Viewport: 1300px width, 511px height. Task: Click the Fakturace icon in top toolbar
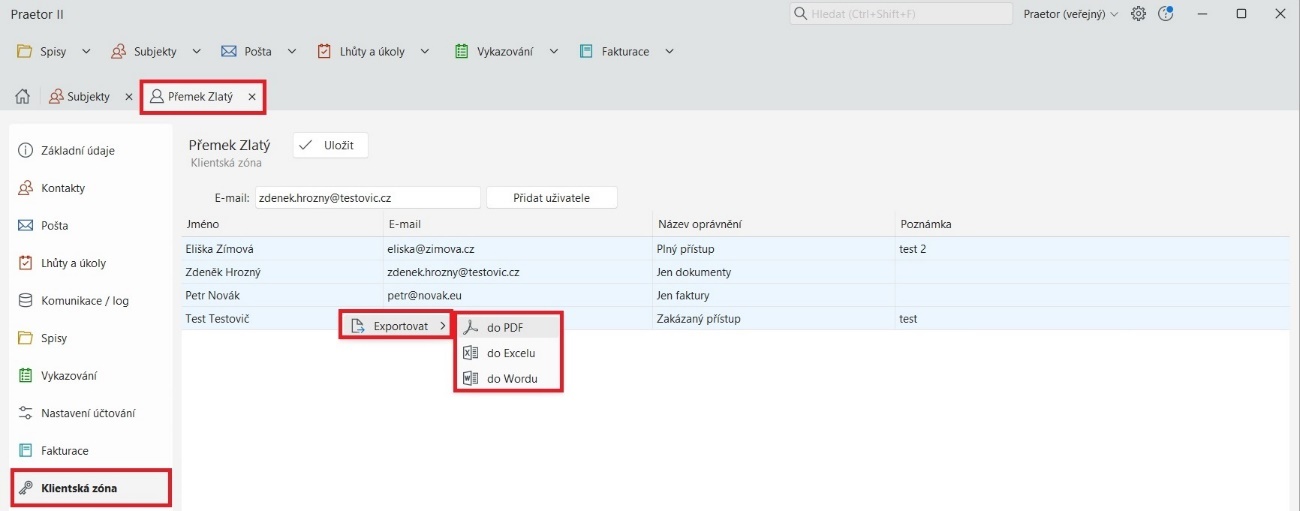[586, 51]
